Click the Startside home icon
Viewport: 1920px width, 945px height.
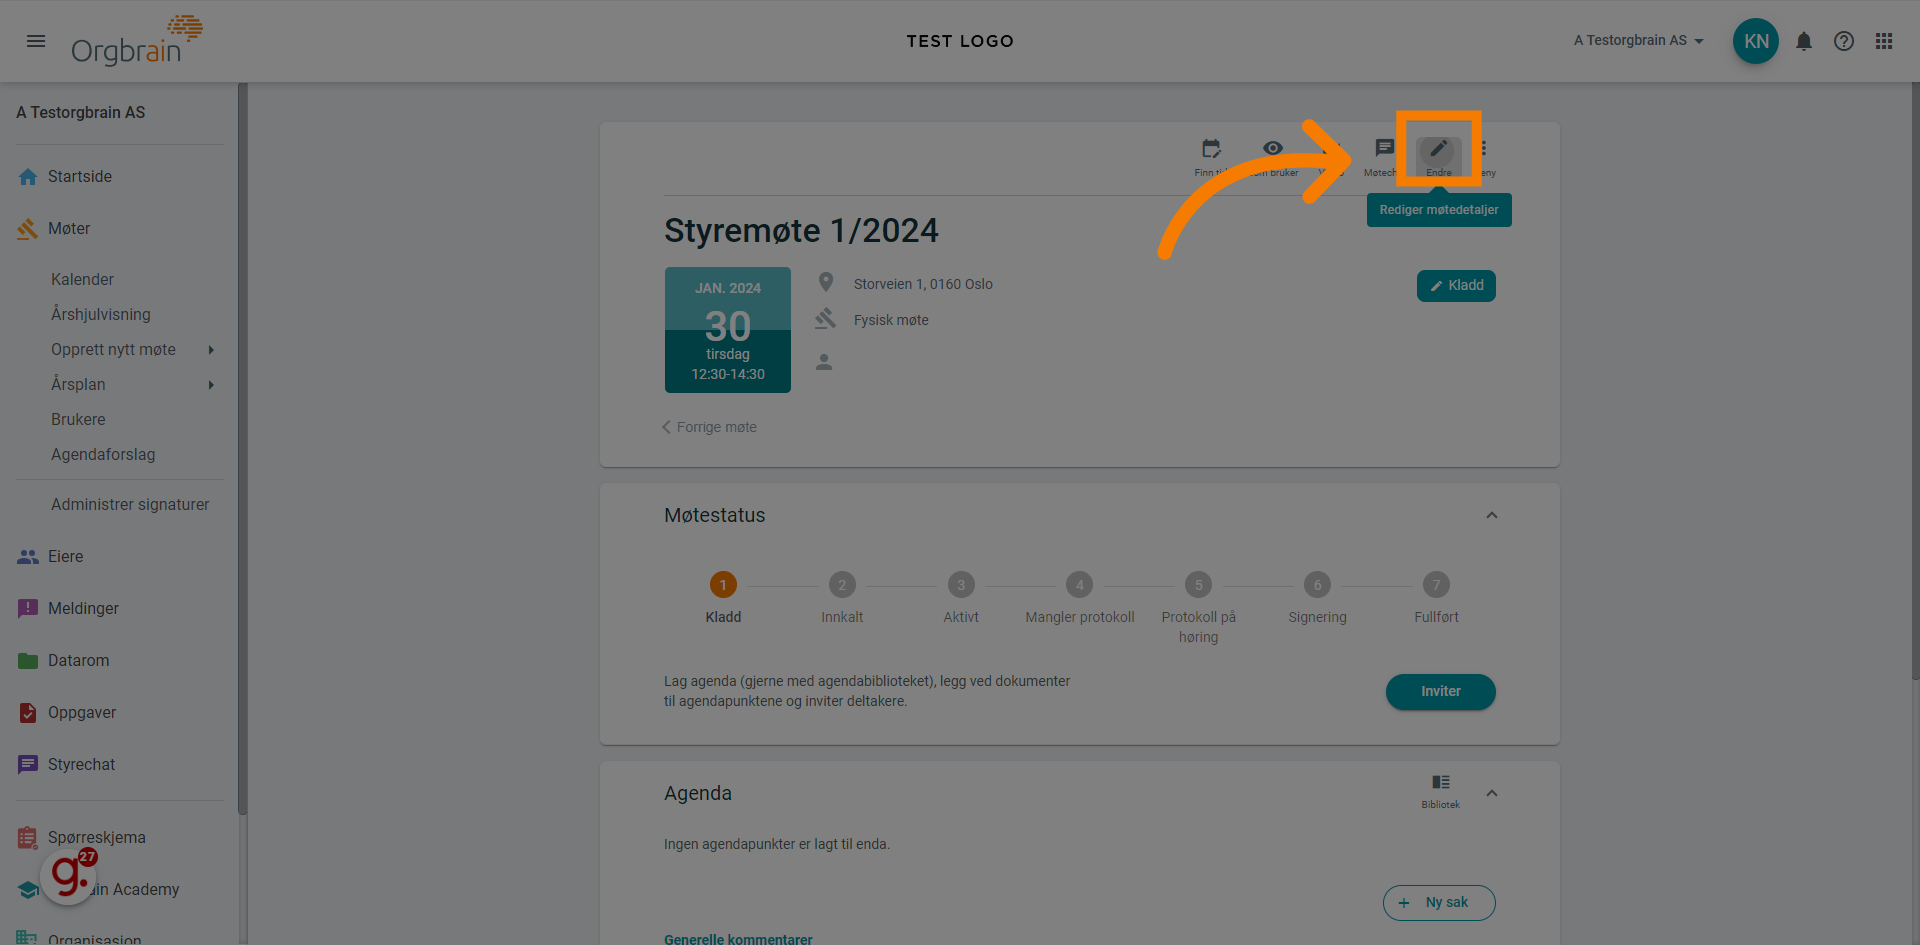pos(28,177)
